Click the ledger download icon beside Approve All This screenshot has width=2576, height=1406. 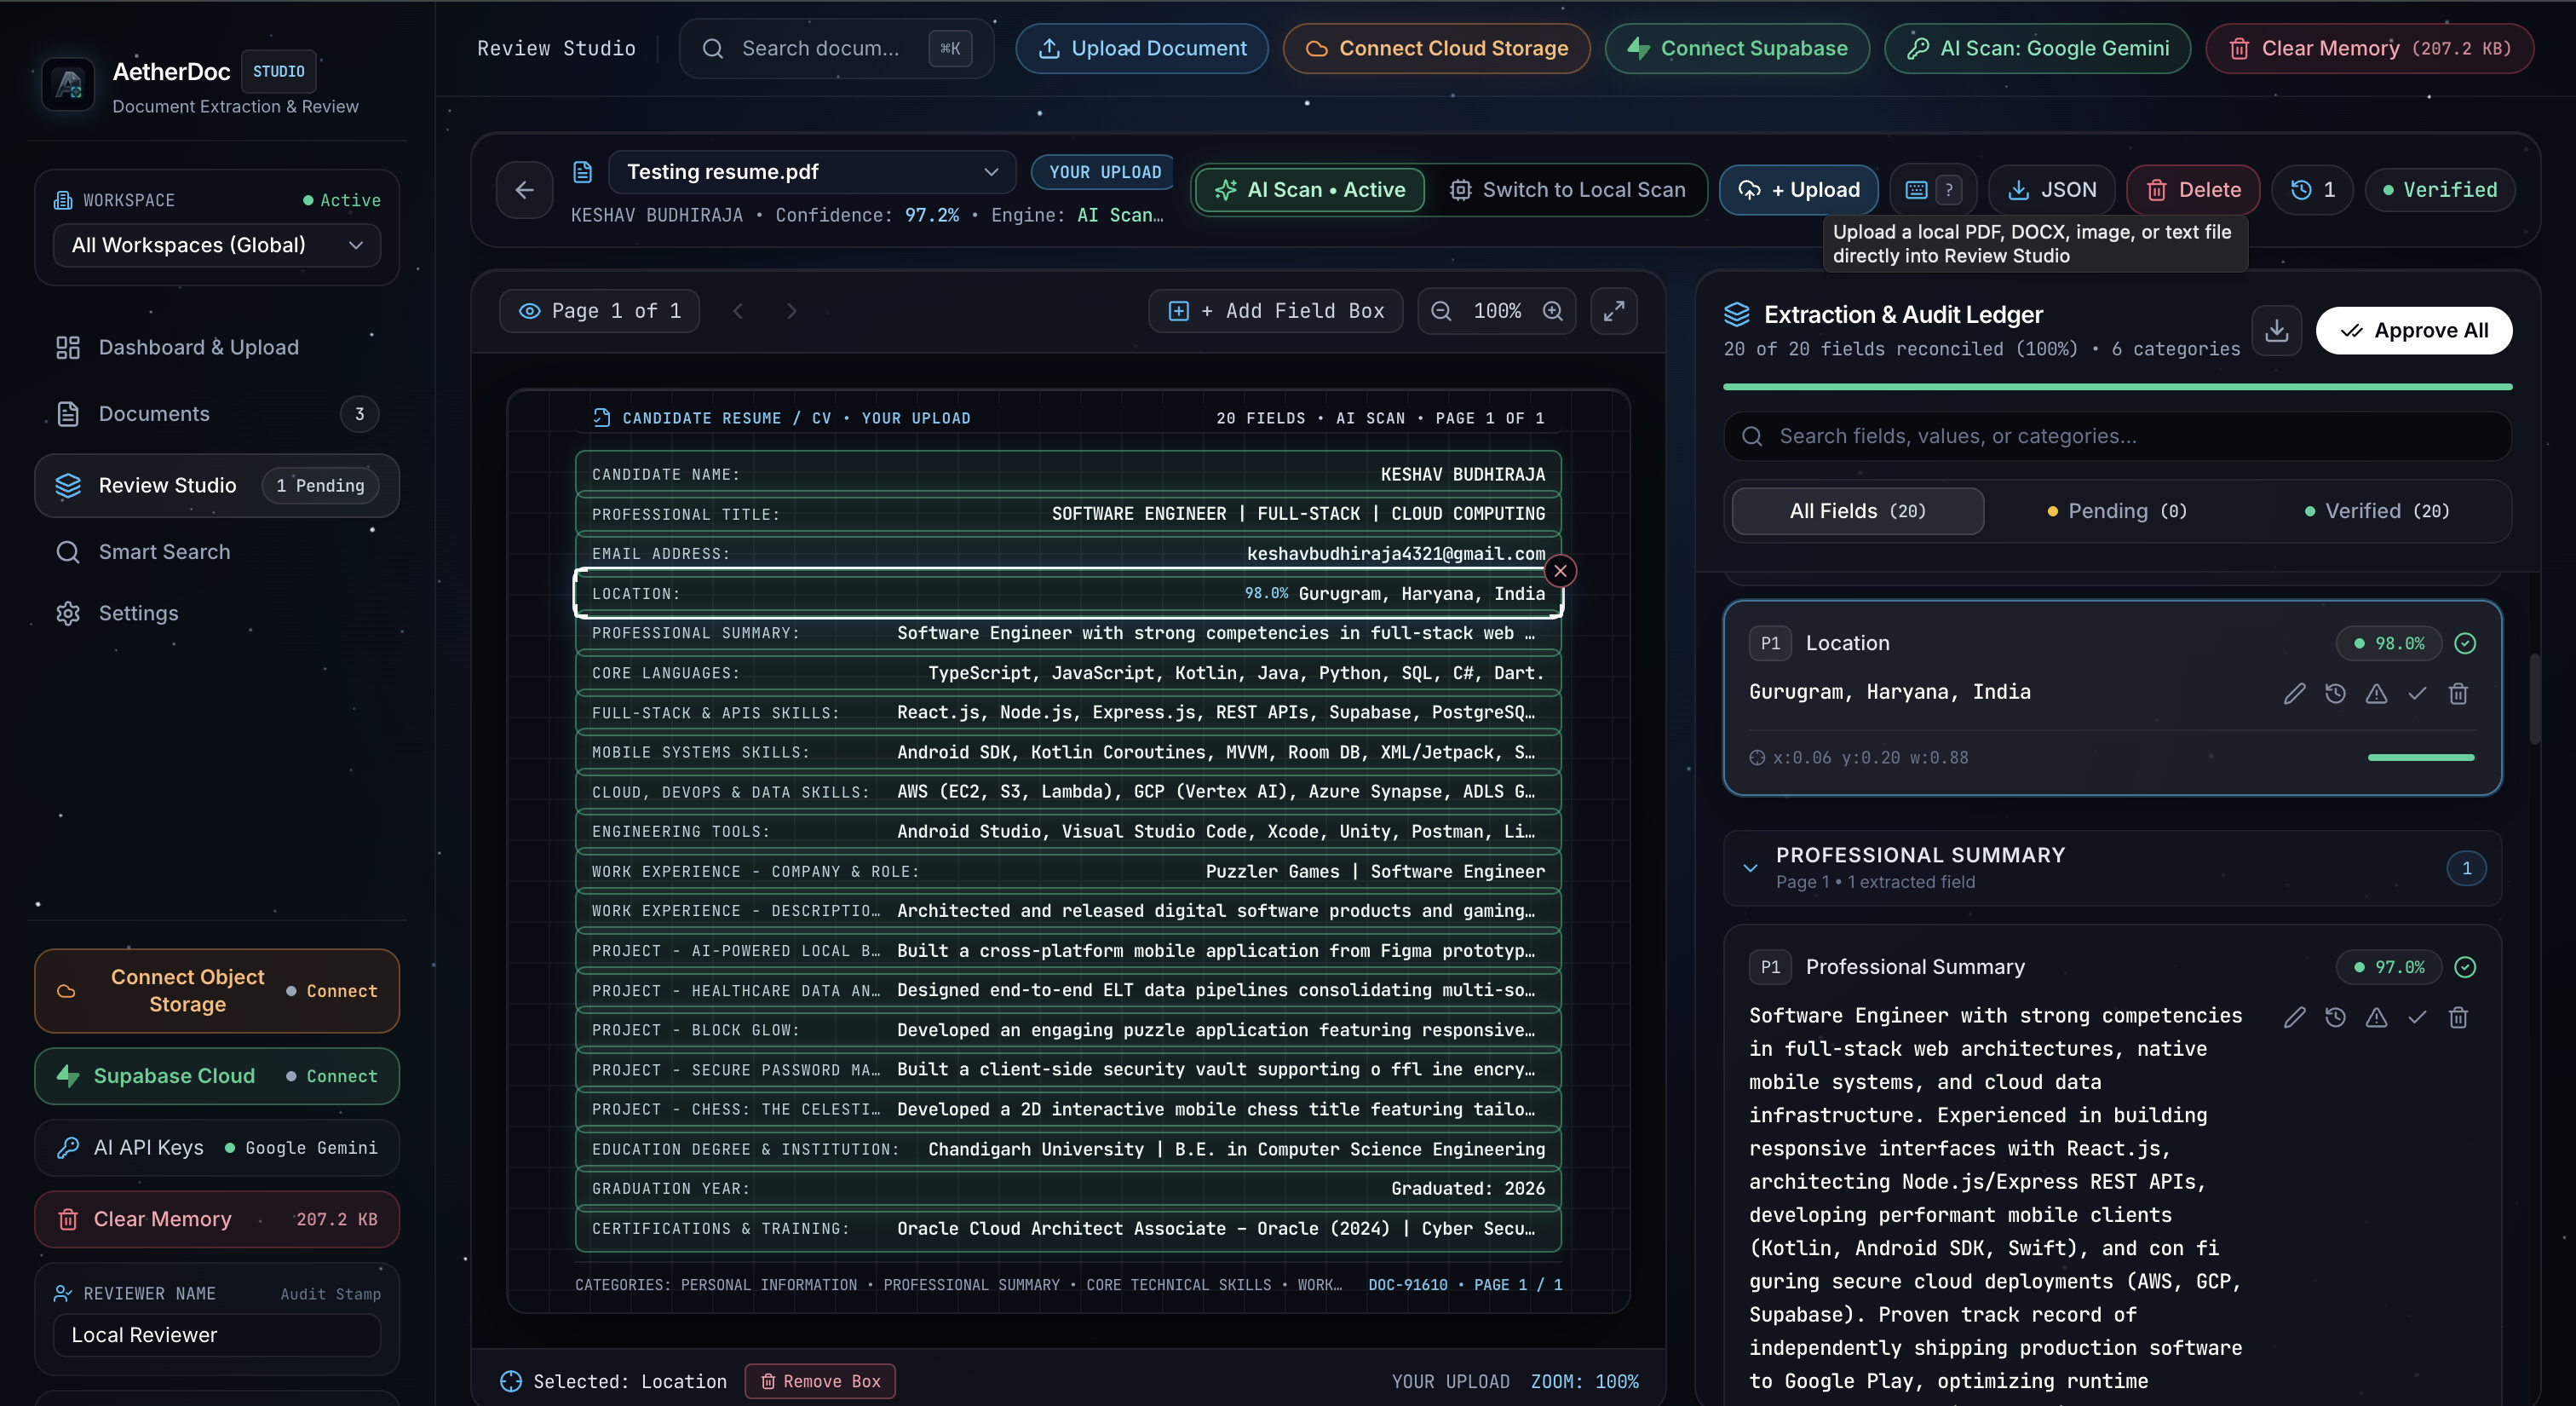pyautogui.click(x=2276, y=330)
